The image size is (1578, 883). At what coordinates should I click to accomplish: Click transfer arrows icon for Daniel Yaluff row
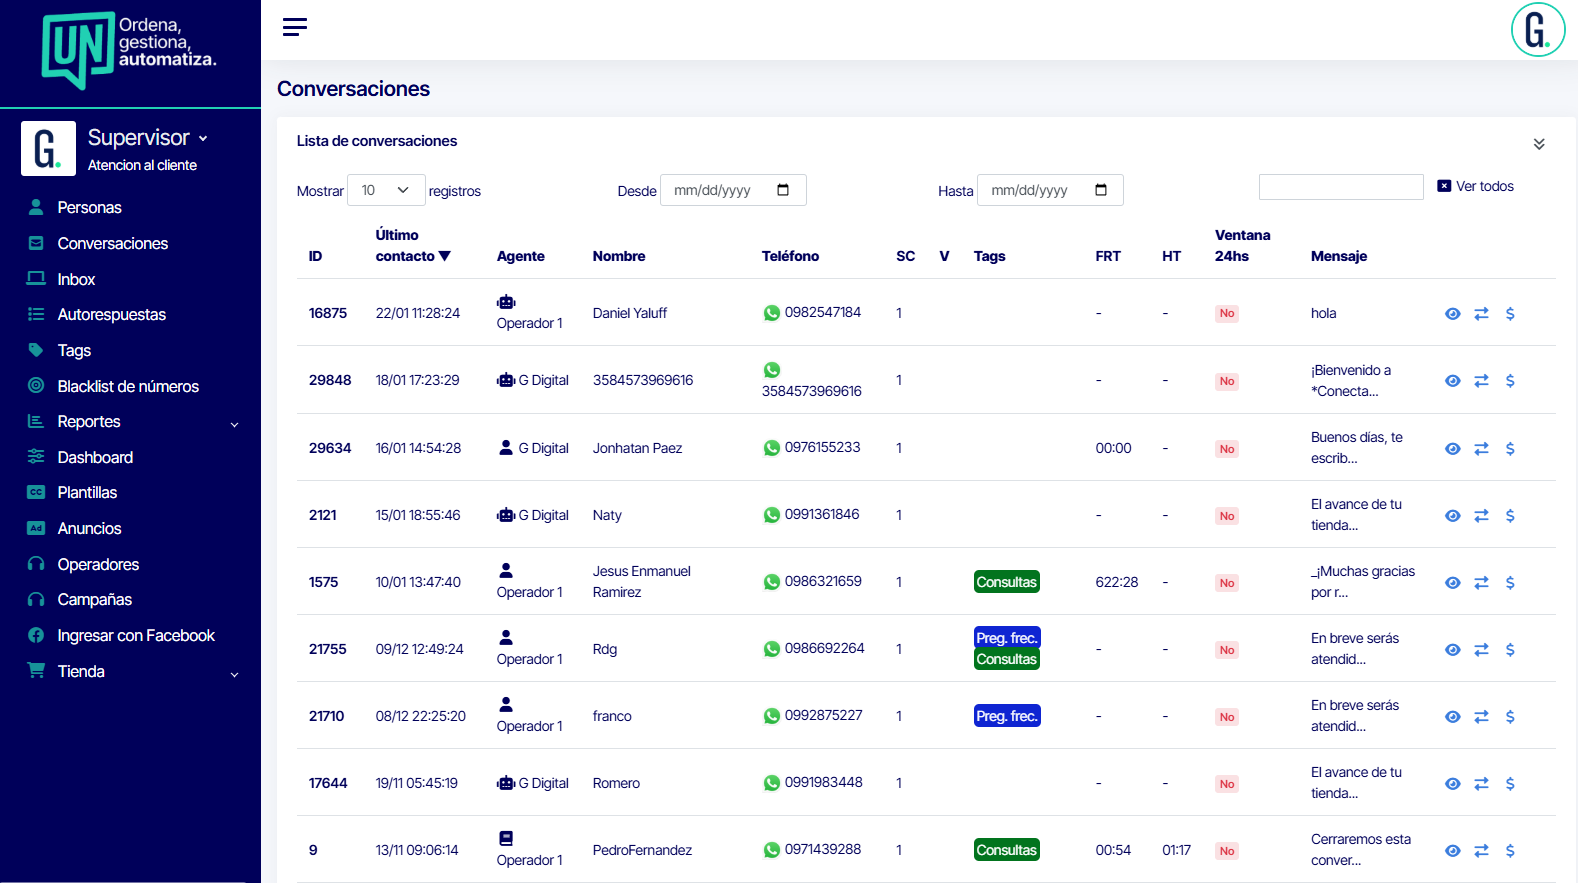1481,314
